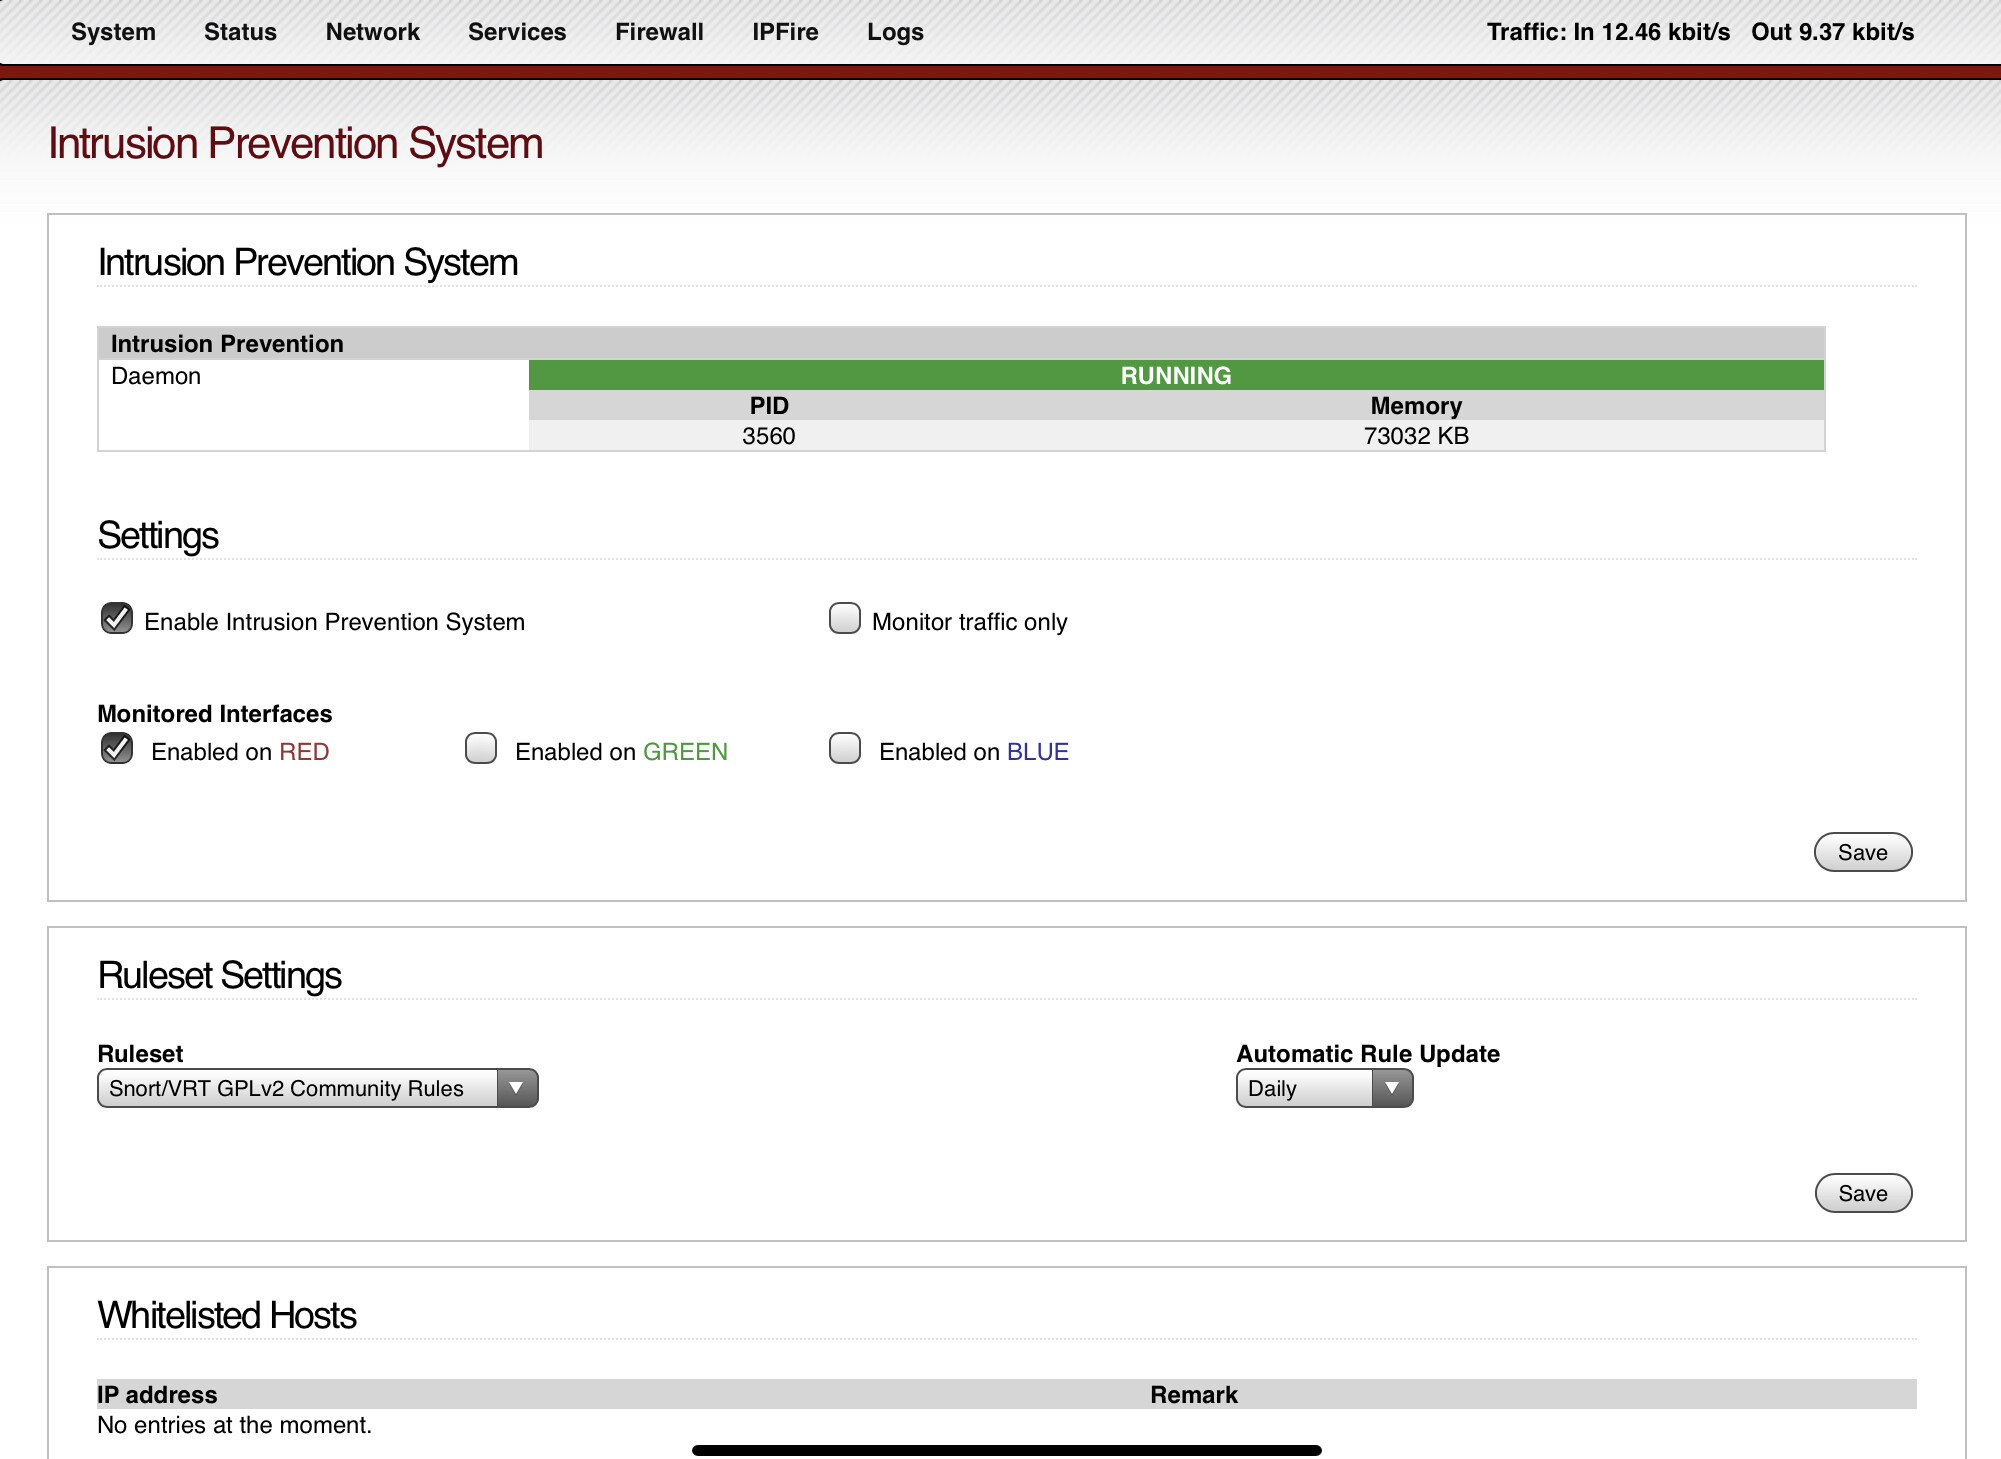Check Enabled on BLUE interface
2001x1459 pixels.
845,749
